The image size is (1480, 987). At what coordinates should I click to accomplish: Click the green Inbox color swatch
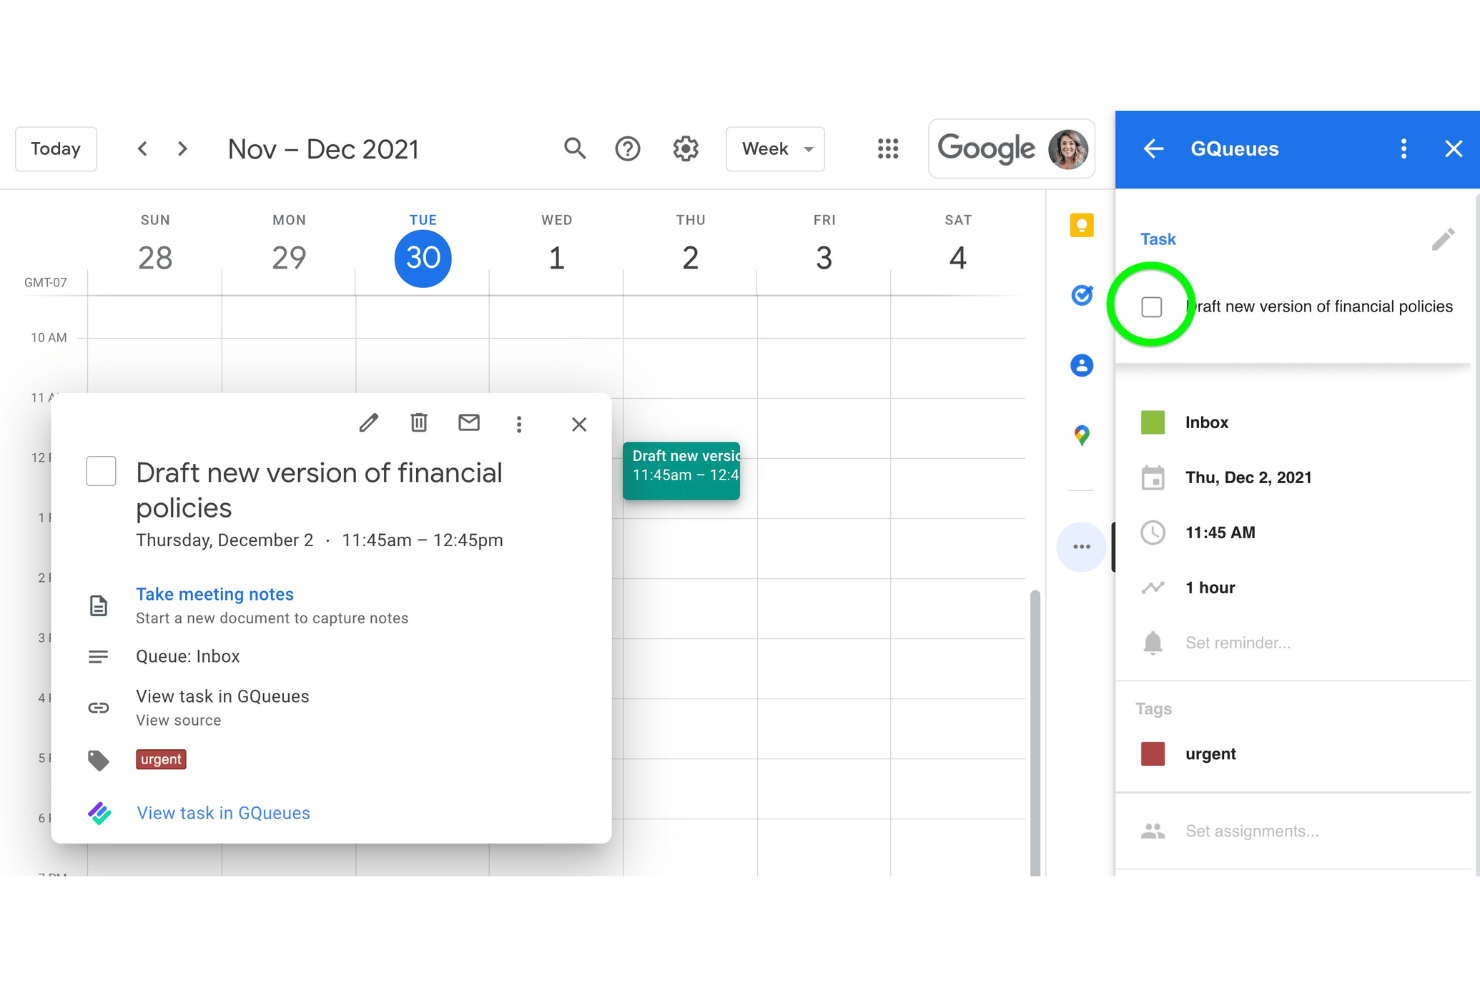[x=1153, y=422]
